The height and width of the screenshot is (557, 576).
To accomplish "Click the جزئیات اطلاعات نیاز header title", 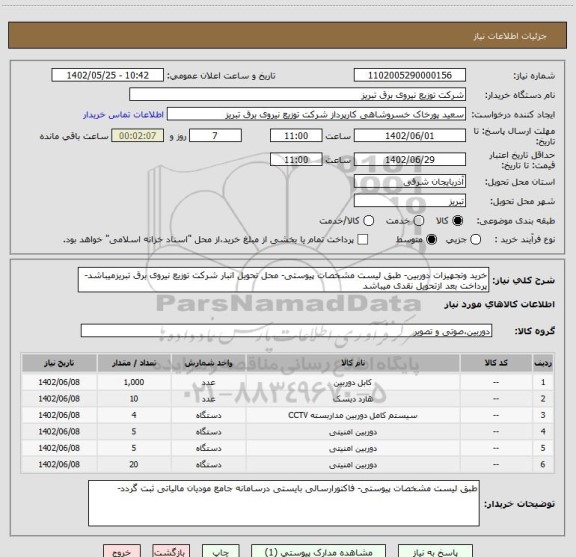I will click(510, 36).
